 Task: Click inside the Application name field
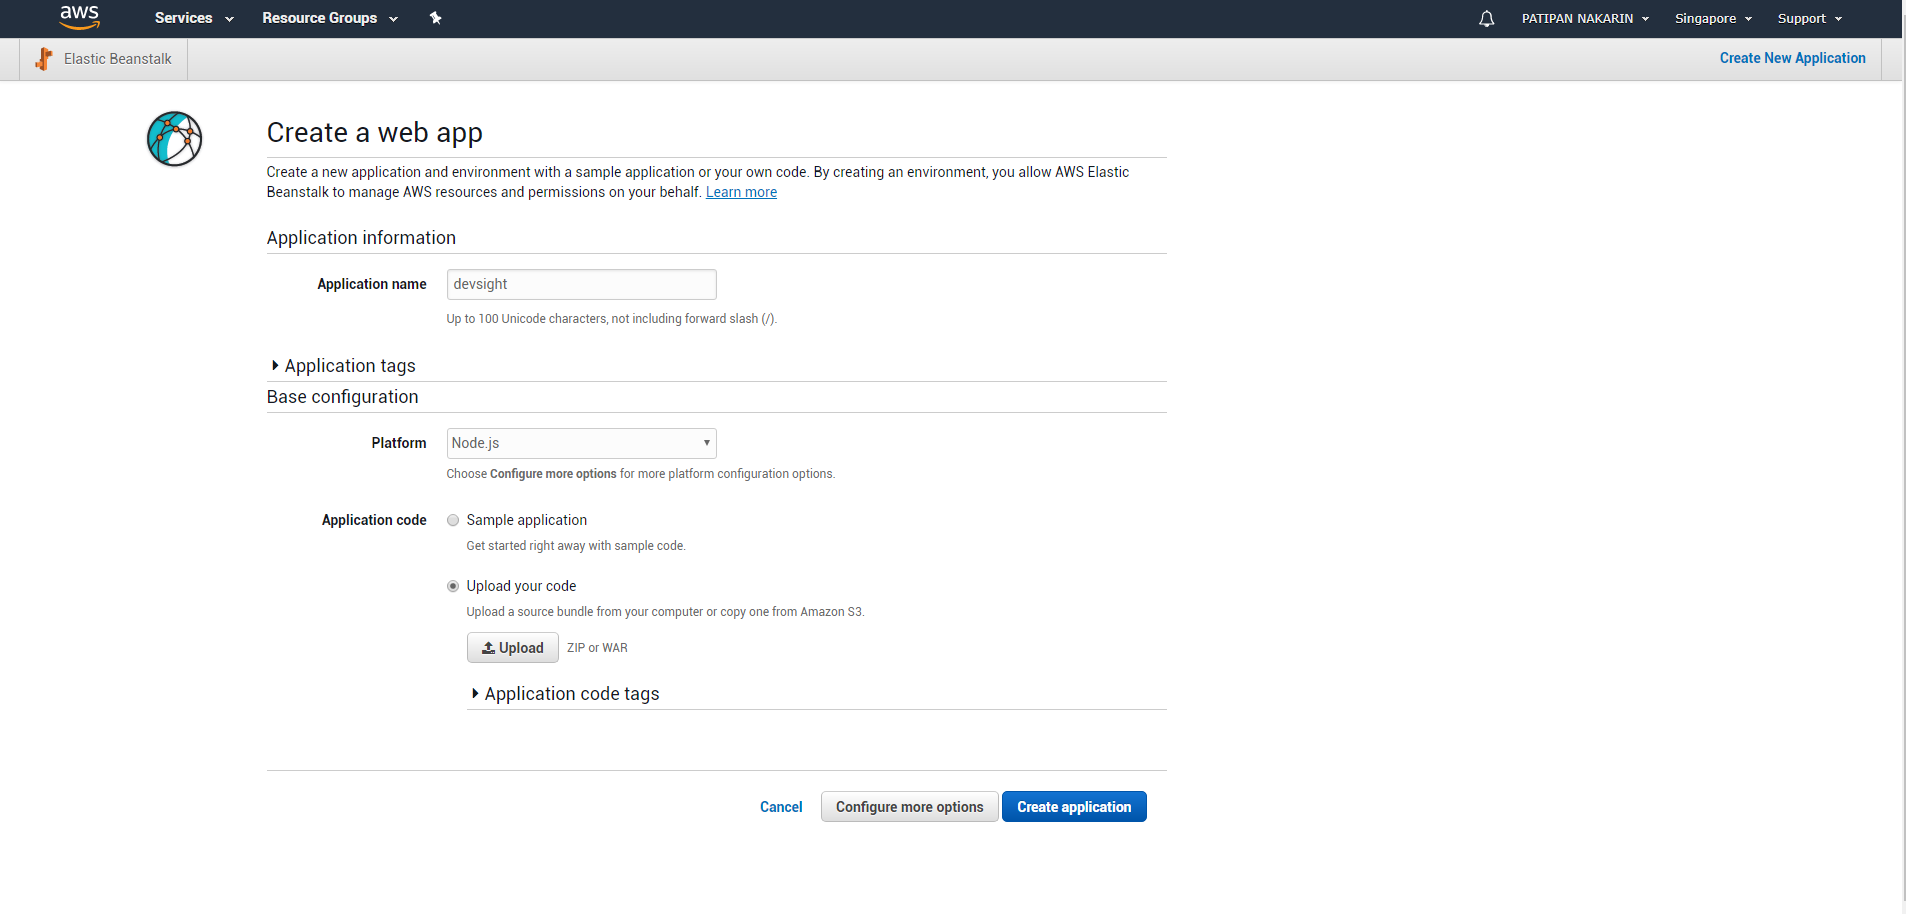580,284
